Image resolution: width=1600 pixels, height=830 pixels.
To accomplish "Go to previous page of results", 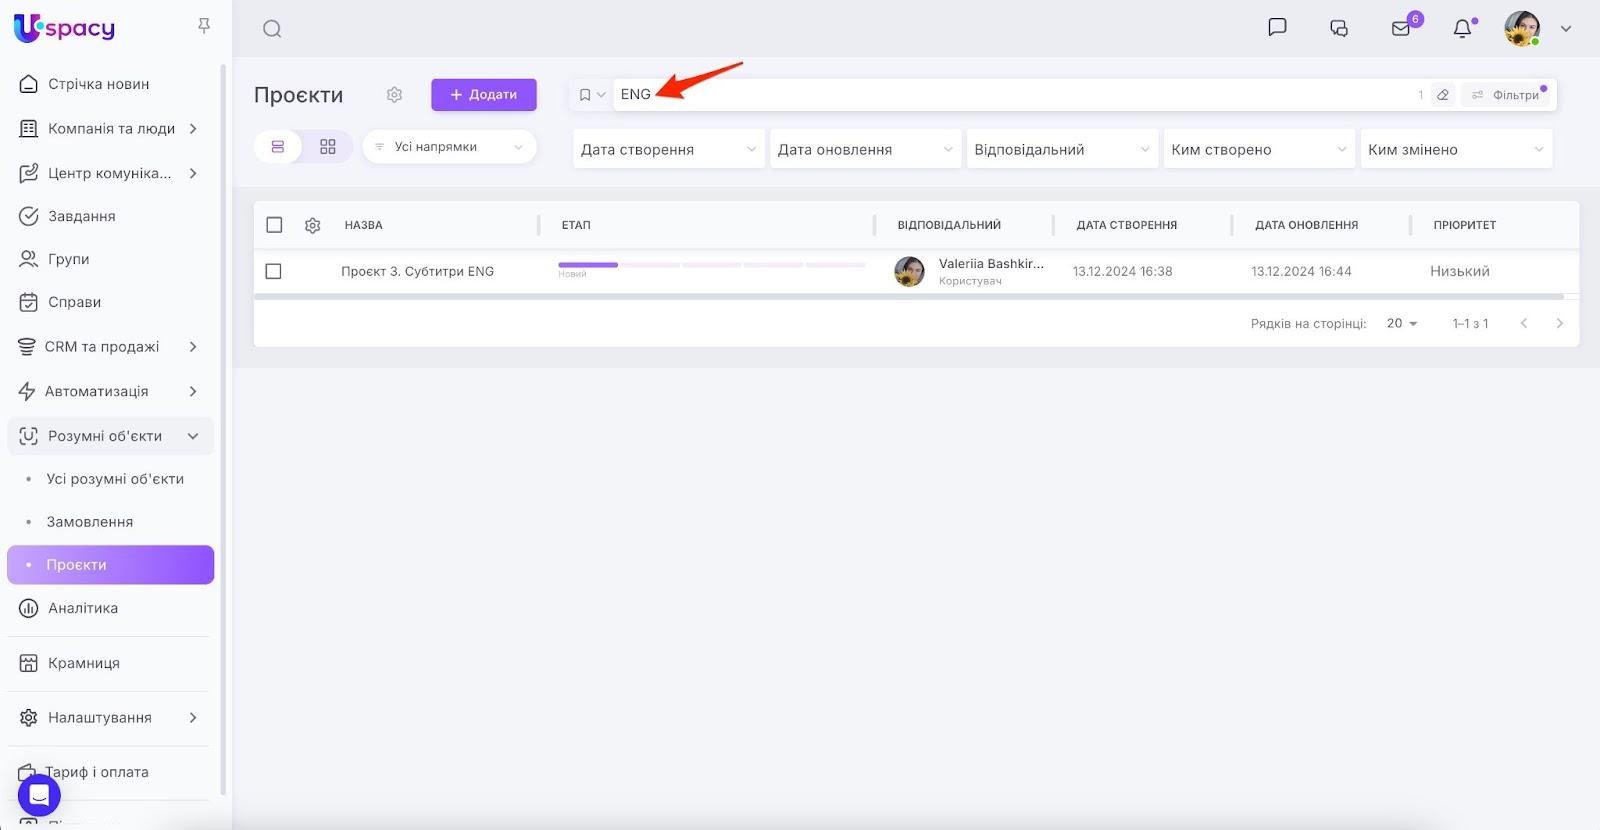I will [1524, 323].
